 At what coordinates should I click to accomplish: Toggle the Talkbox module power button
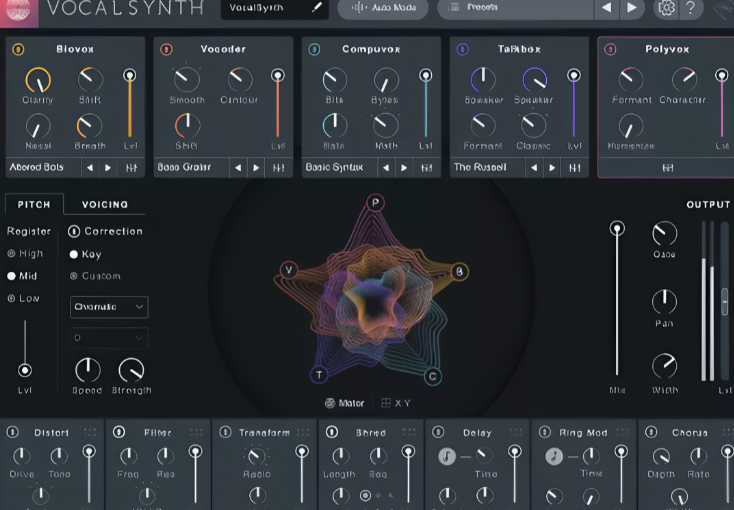(x=462, y=49)
